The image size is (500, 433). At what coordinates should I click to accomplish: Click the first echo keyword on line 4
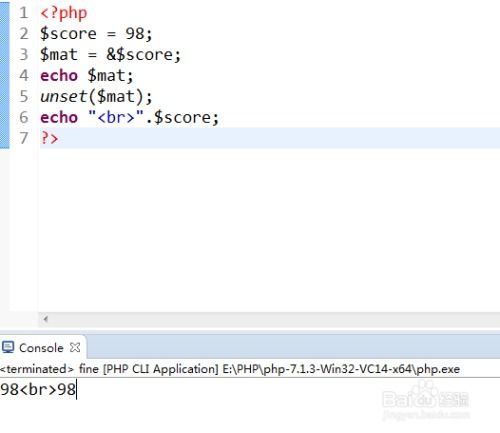59,75
